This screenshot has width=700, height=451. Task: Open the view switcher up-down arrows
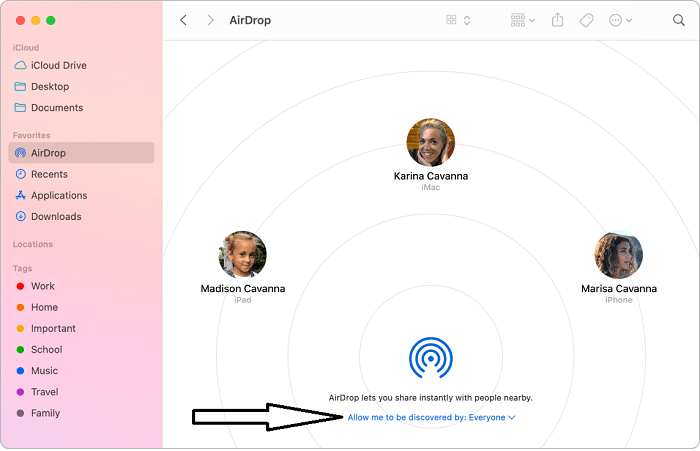(467, 20)
